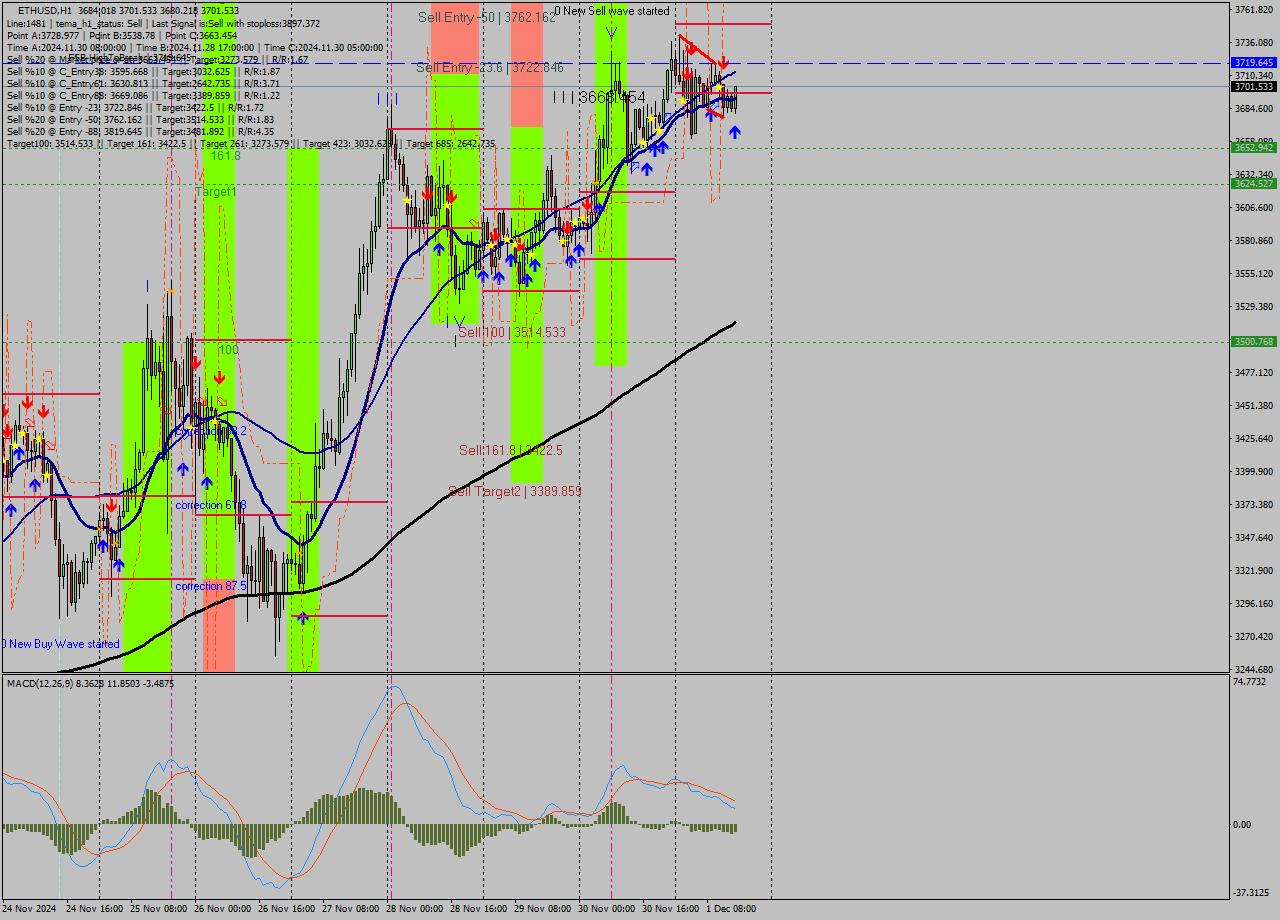Screen dimensions: 1280x920
Task: Click the 3736.040 price scale value
Action: coord(1254,42)
